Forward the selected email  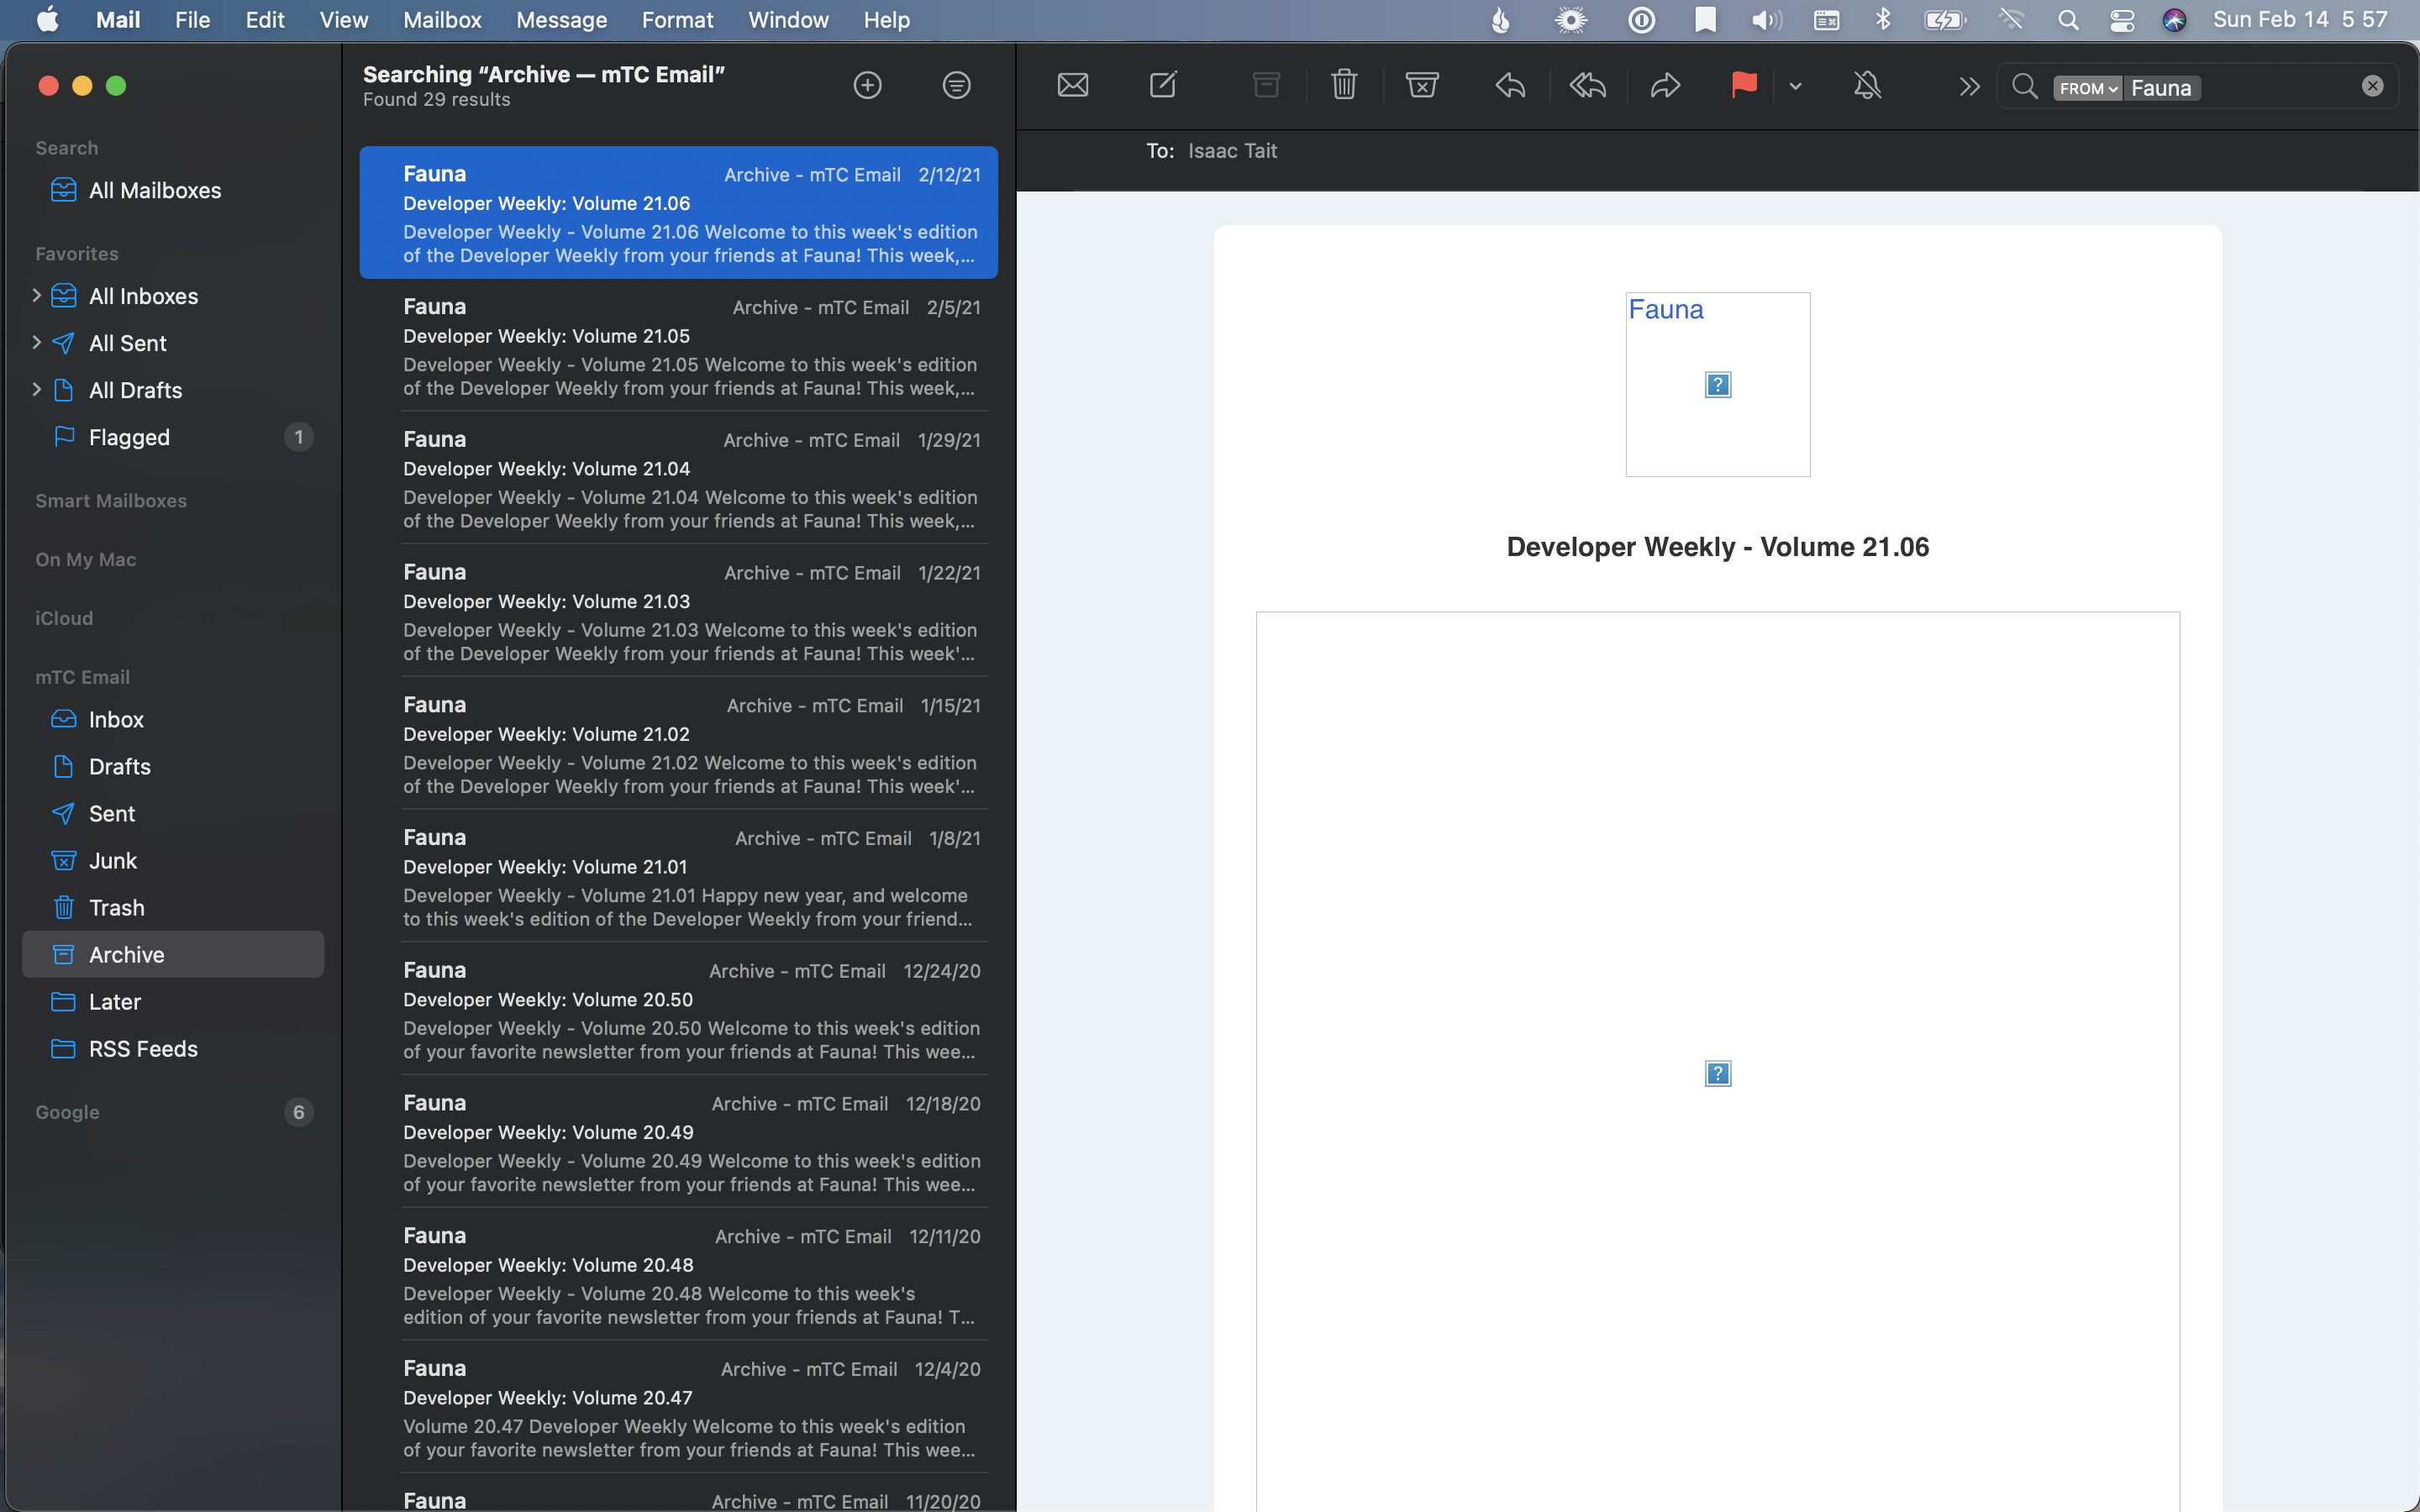click(x=1665, y=86)
